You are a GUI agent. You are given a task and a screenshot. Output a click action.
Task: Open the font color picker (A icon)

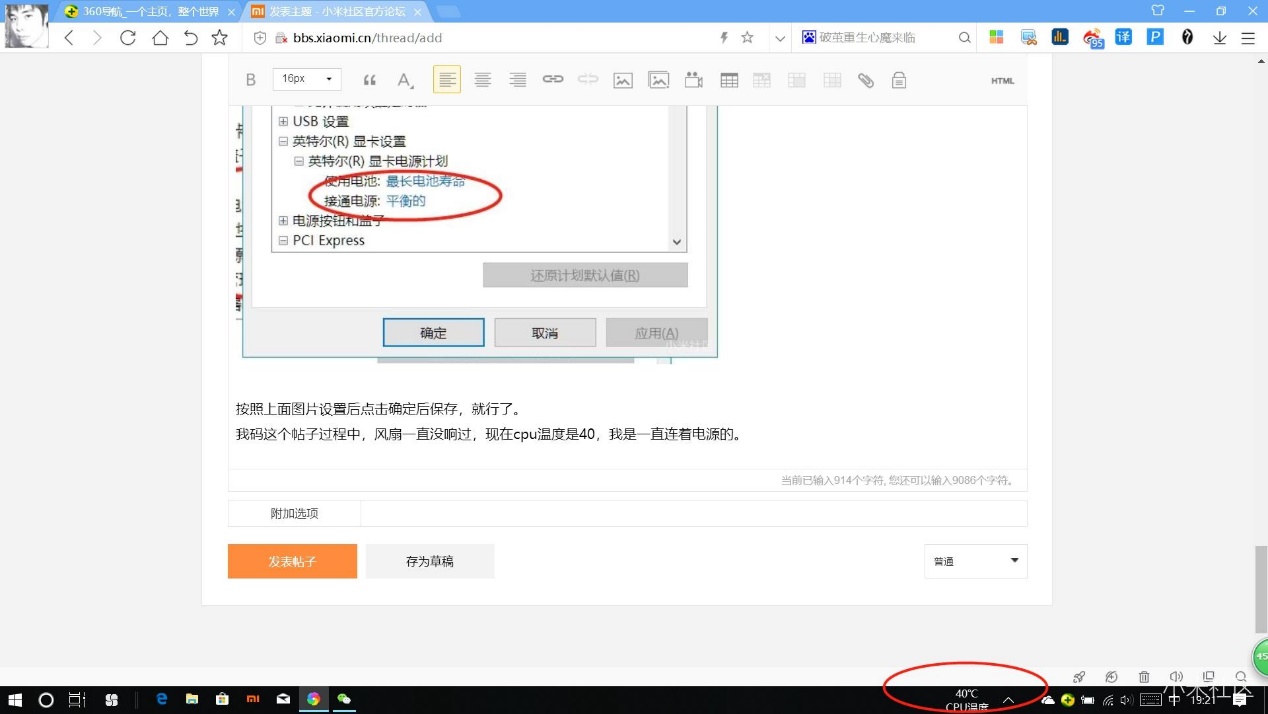[404, 80]
